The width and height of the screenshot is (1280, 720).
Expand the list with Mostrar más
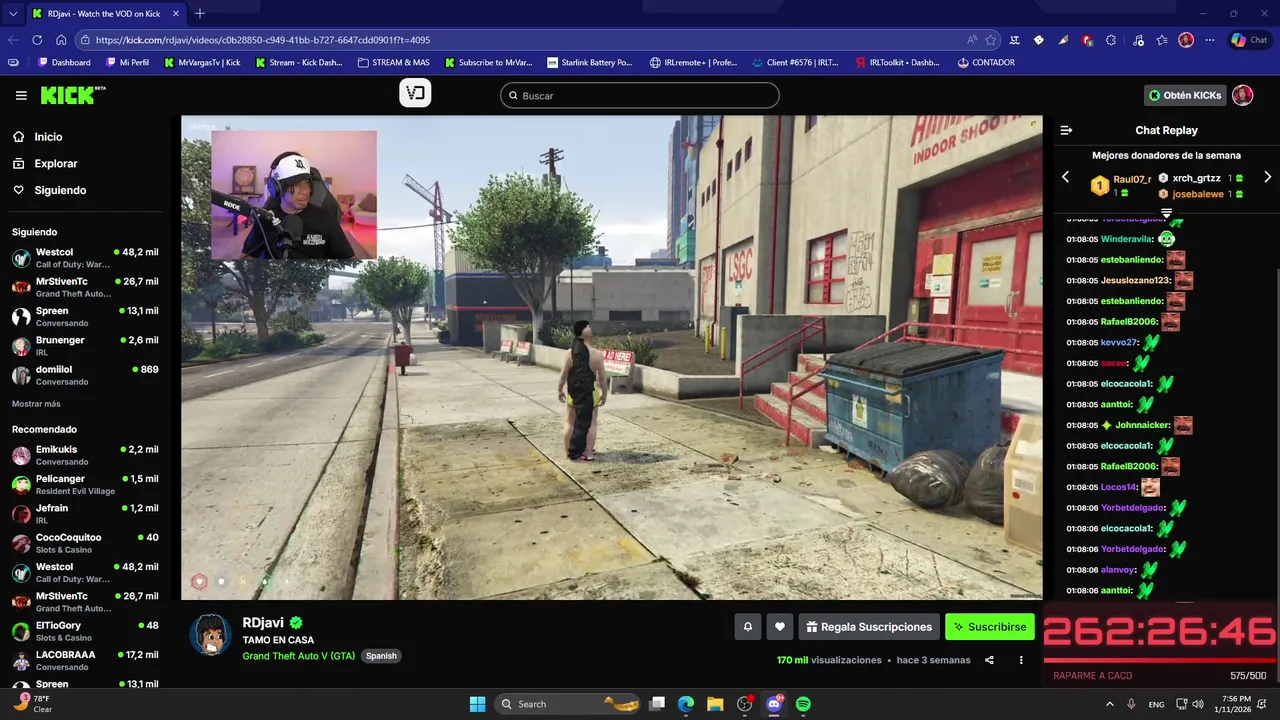coord(36,404)
